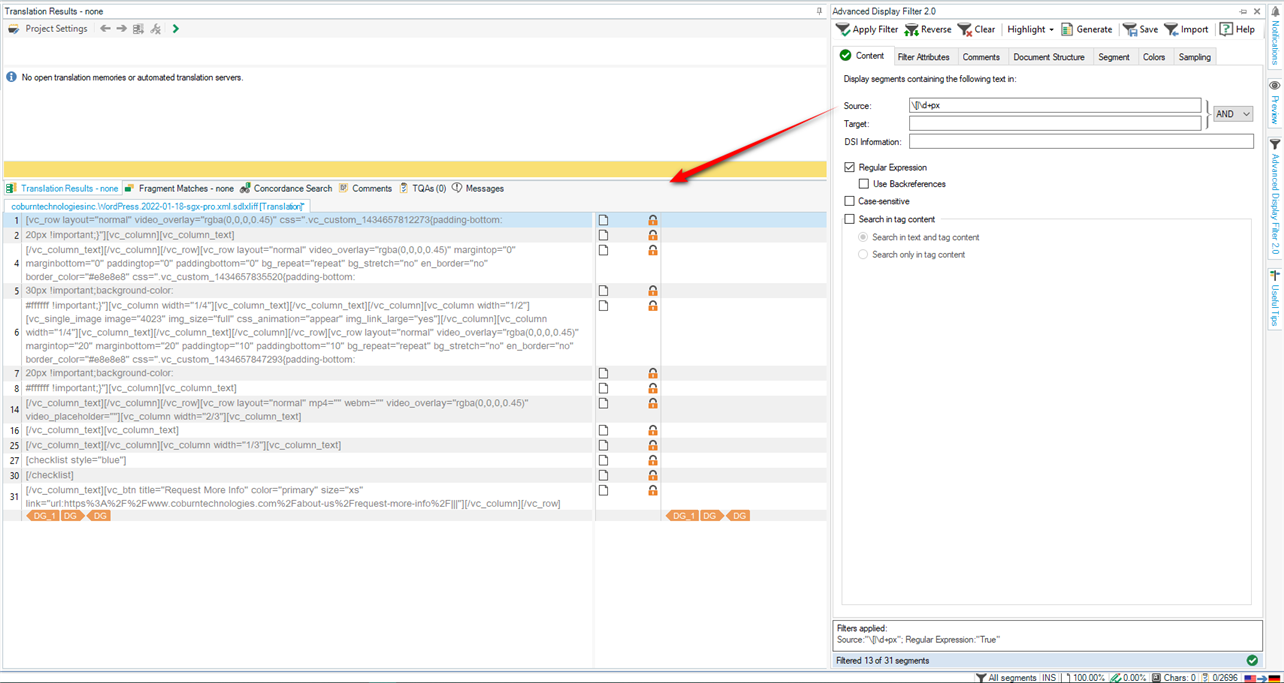Click the previous match left arrow icon
1284x683 pixels.
click(x=105, y=29)
